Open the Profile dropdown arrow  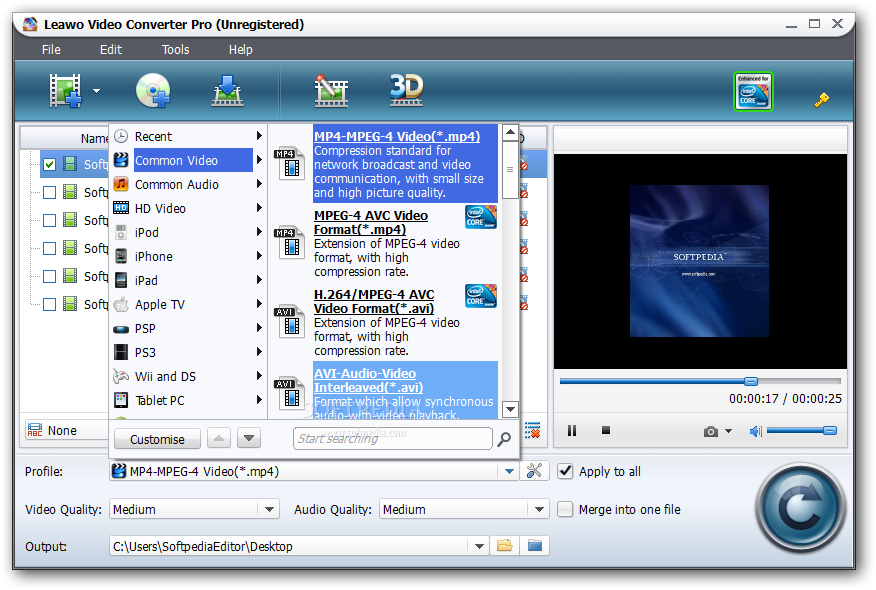pos(509,472)
